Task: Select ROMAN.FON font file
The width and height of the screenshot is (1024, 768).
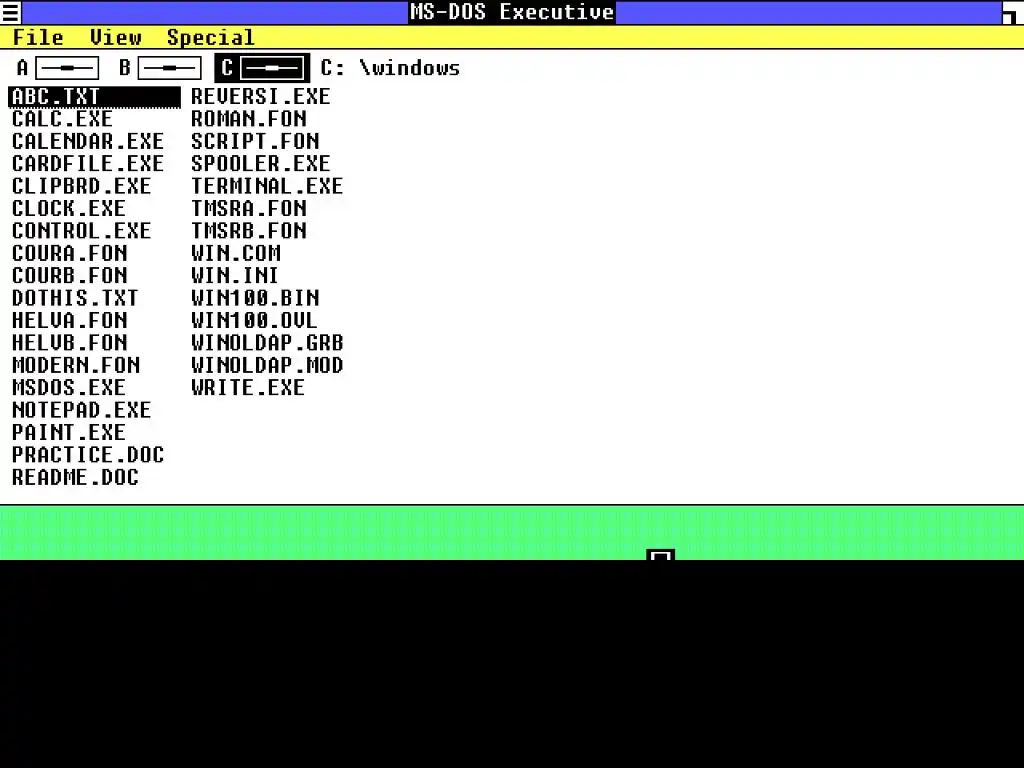Action: pos(248,119)
